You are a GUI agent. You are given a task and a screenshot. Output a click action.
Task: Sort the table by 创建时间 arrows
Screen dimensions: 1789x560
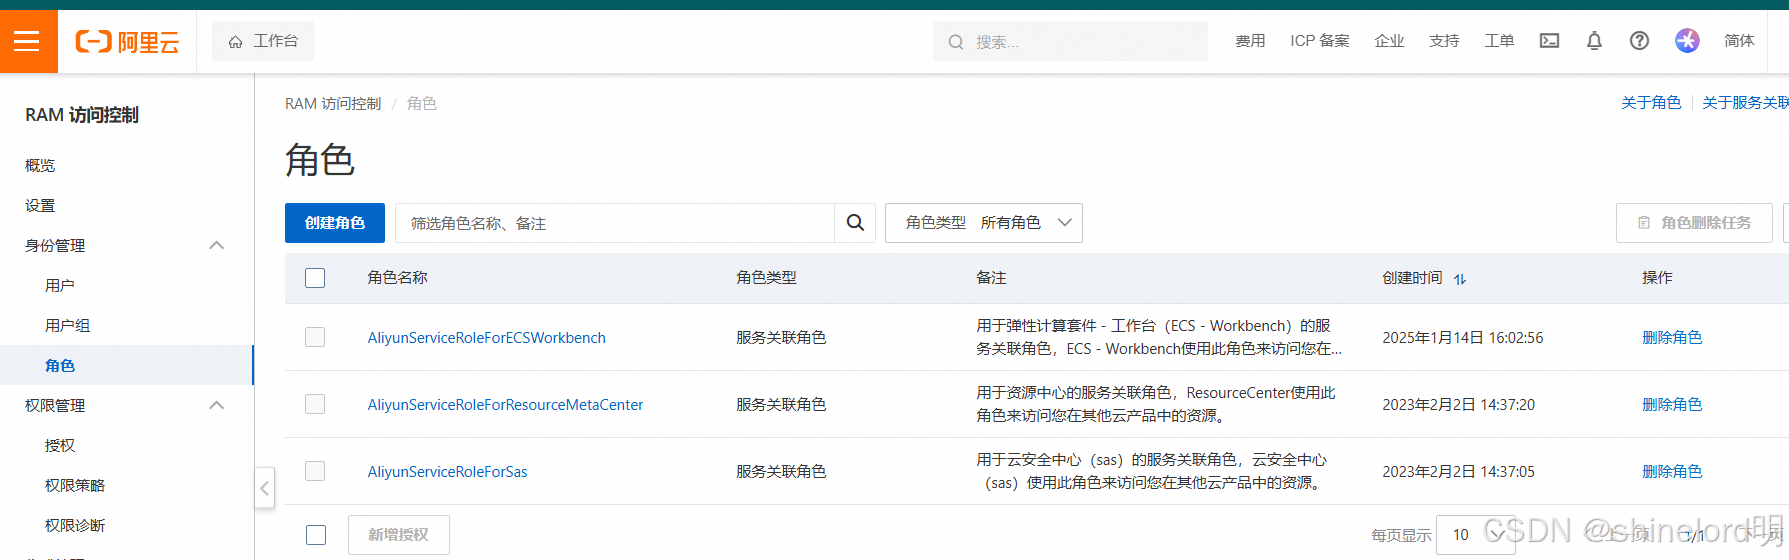(1460, 279)
